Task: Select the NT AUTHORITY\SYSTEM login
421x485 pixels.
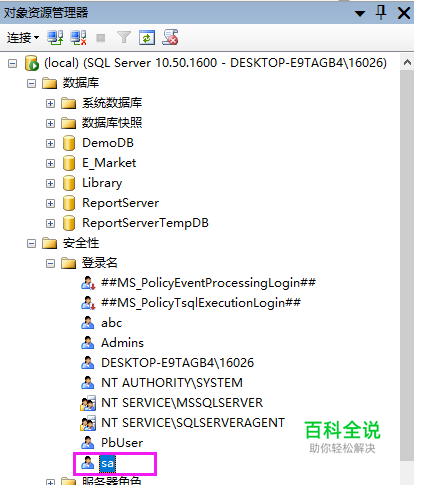Action: click(x=172, y=383)
